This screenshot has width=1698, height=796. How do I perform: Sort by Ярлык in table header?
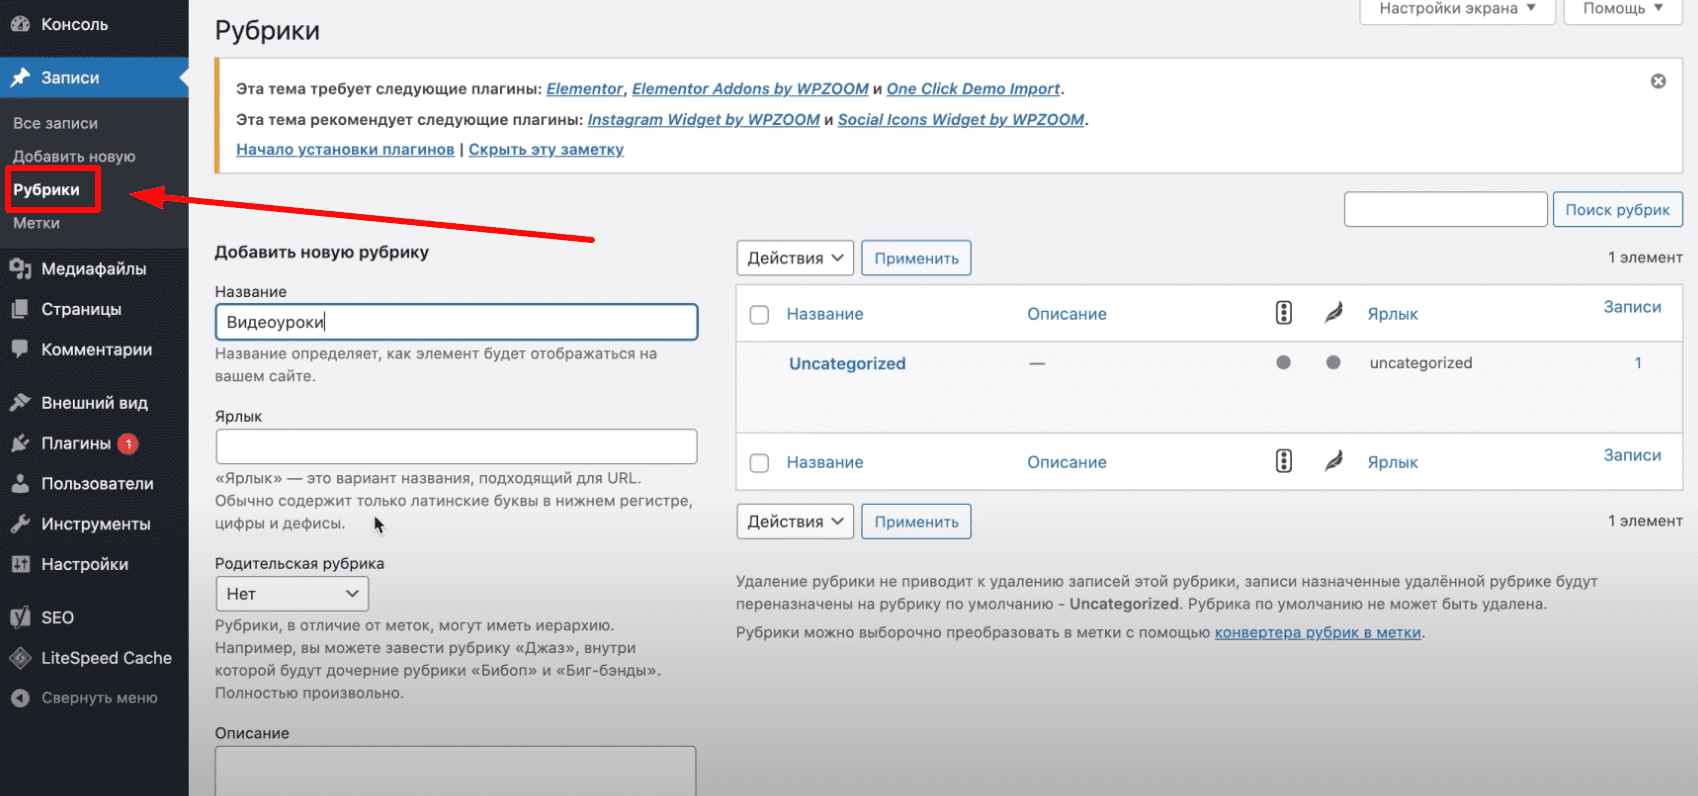coord(1393,314)
